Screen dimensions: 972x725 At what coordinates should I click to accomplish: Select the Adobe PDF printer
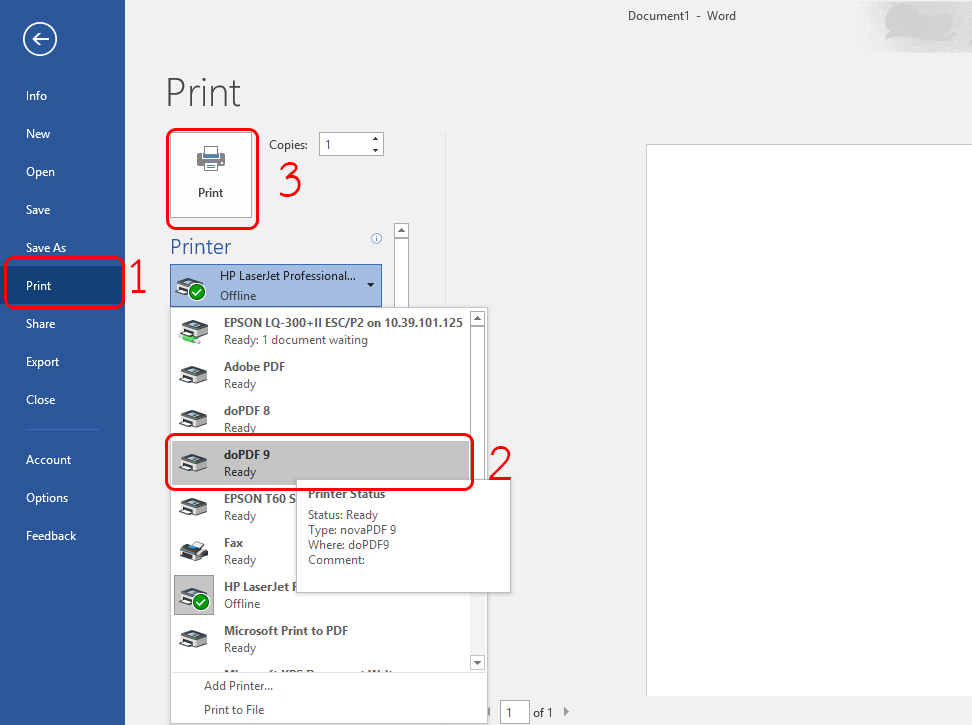(321, 375)
